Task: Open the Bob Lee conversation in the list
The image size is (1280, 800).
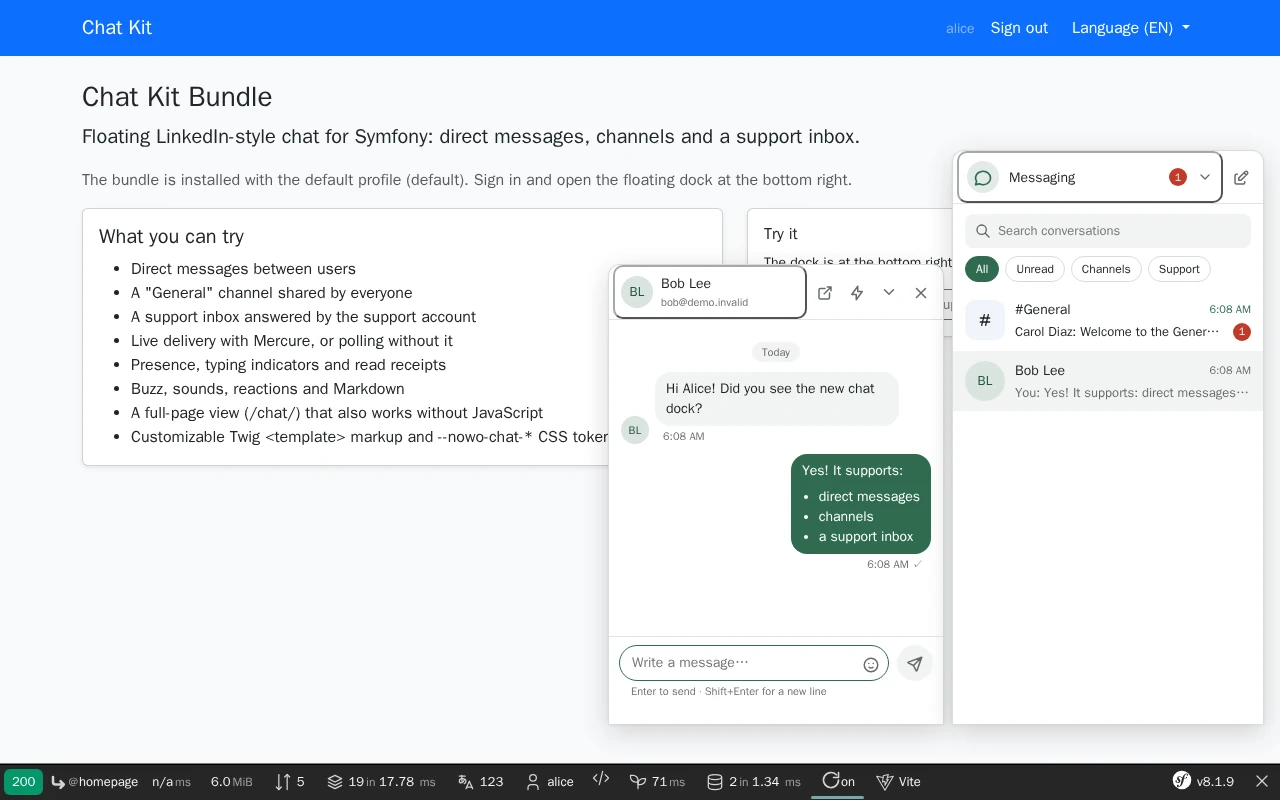Action: tap(1108, 381)
